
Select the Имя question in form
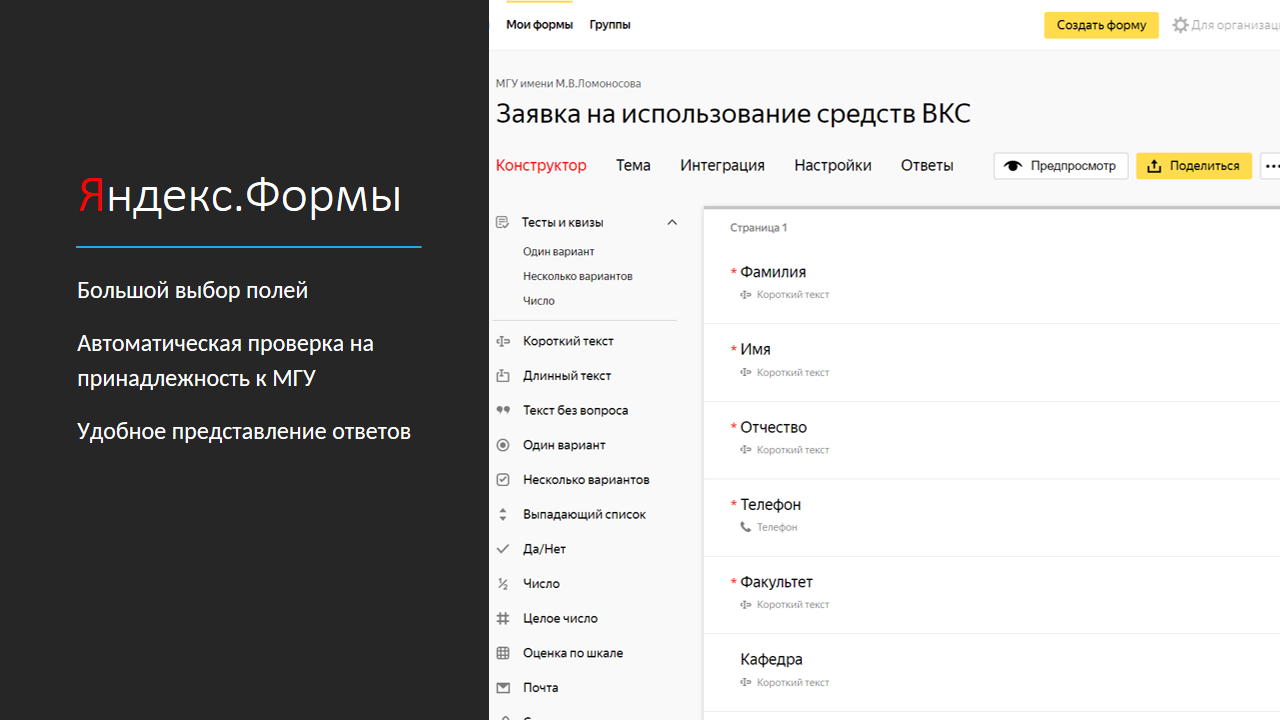point(991,362)
